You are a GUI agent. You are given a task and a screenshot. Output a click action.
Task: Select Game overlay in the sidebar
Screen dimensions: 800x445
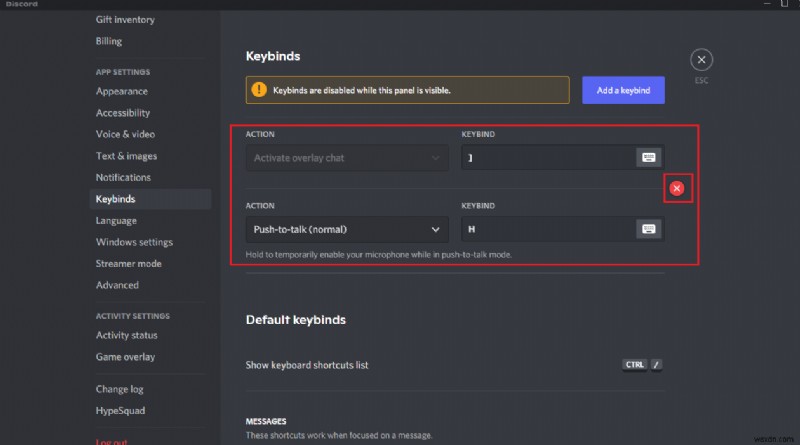[125, 357]
